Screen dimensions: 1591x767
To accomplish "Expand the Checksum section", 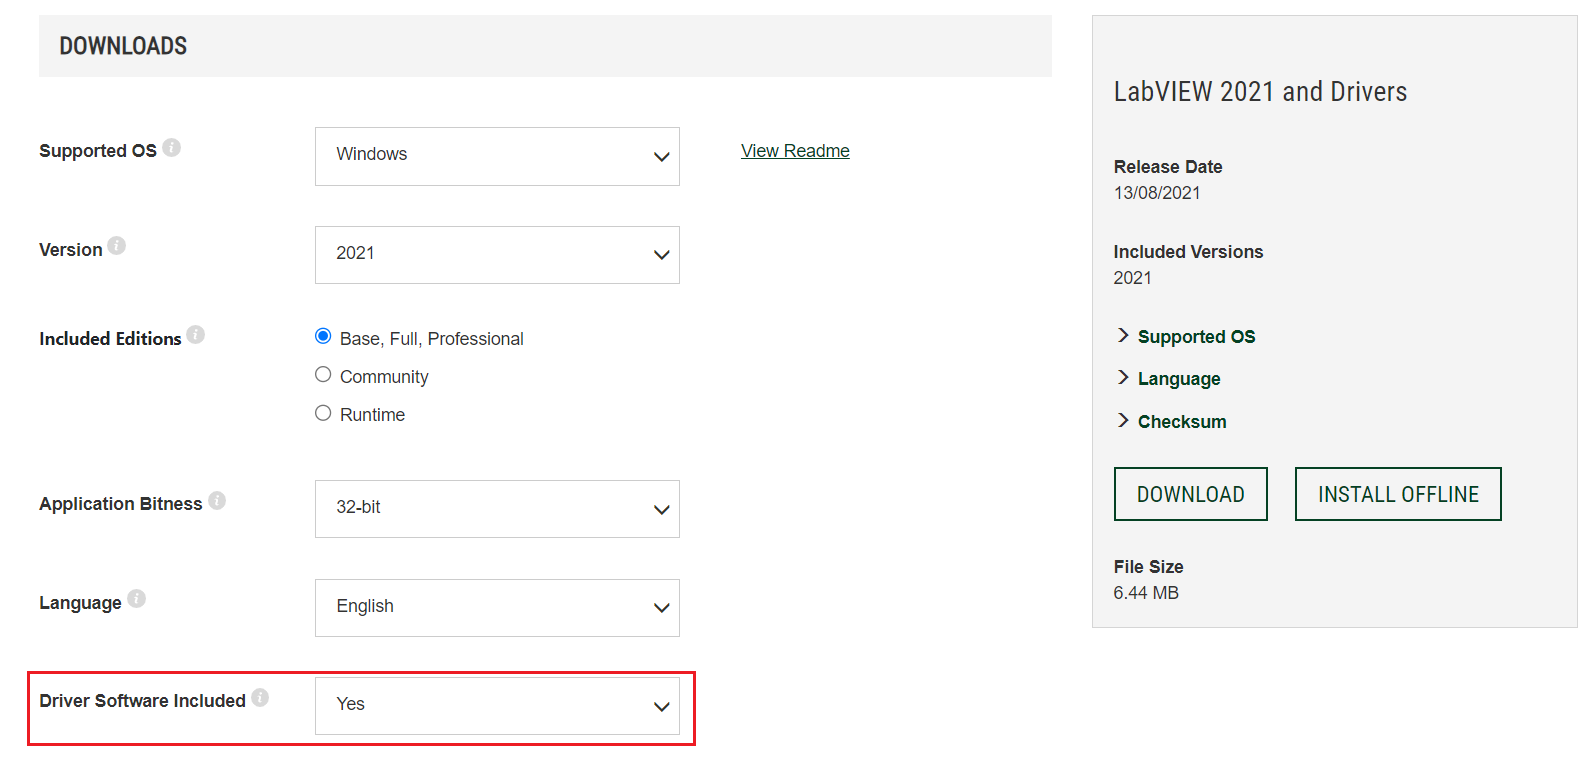I will [x=1172, y=422].
